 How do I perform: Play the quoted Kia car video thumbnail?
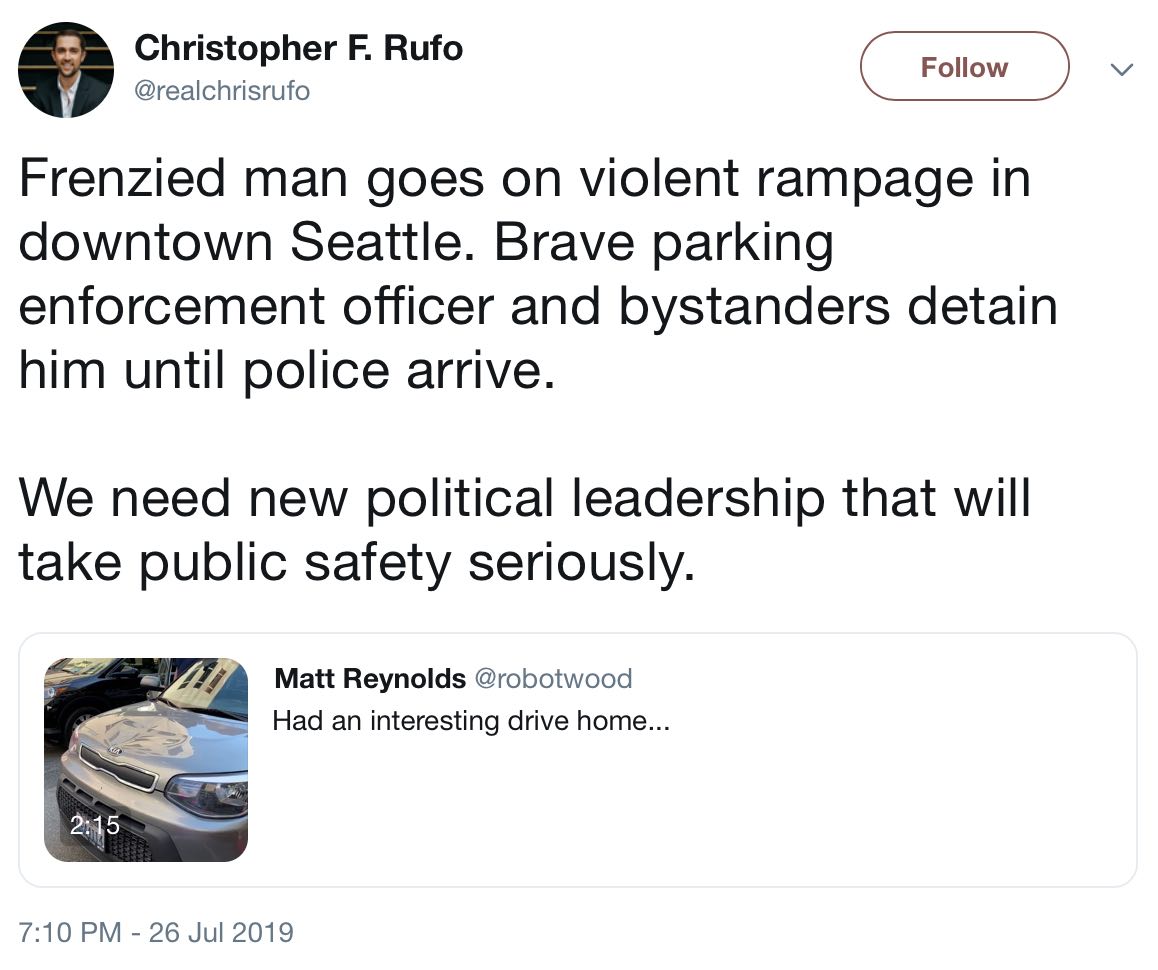pos(146,759)
